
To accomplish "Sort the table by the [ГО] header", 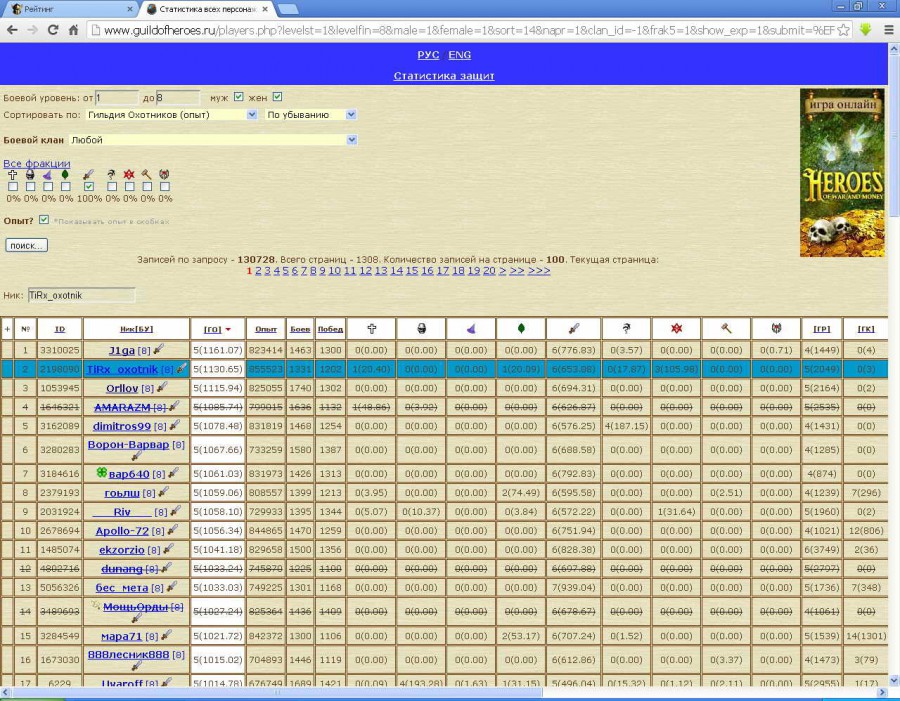I will point(213,329).
